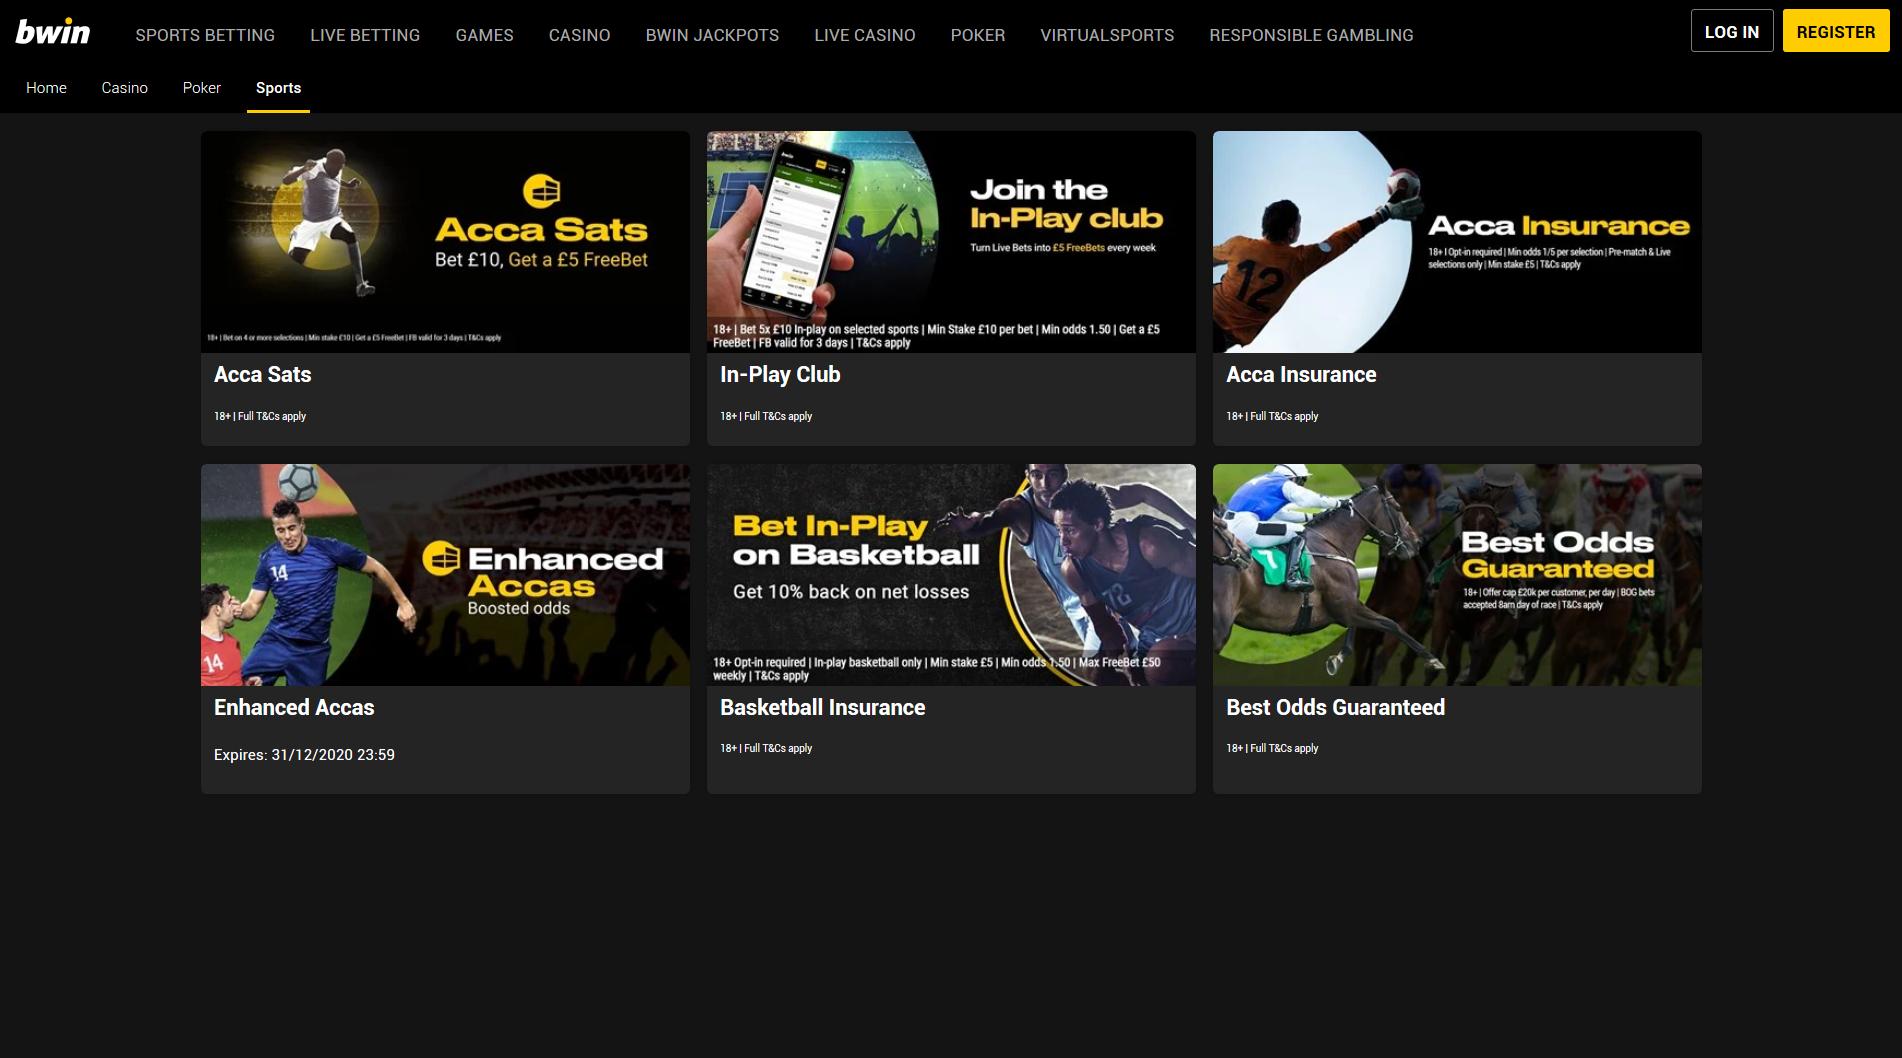Click the Log In button
The height and width of the screenshot is (1058, 1902).
click(1732, 31)
